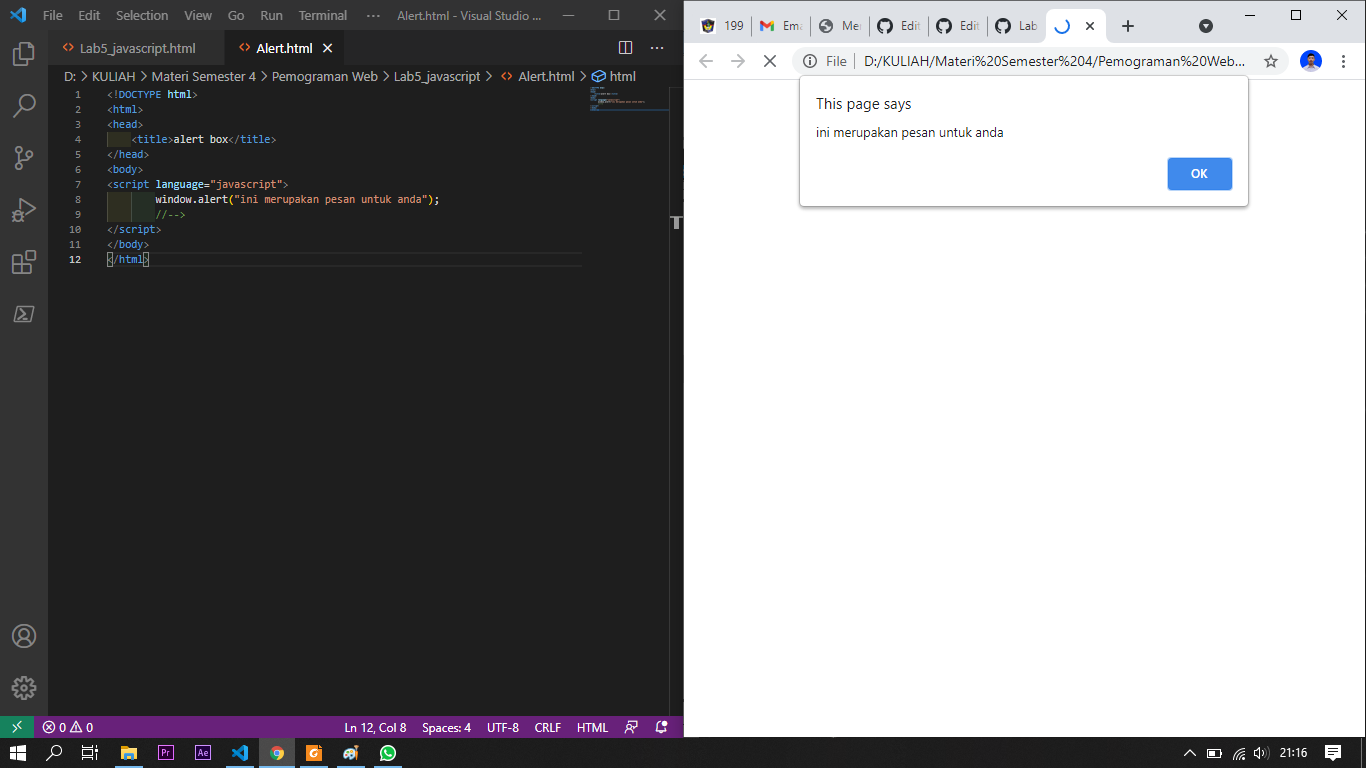Open the Chrome profile avatar
The height and width of the screenshot is (768, 1366).
[1311, 61]
